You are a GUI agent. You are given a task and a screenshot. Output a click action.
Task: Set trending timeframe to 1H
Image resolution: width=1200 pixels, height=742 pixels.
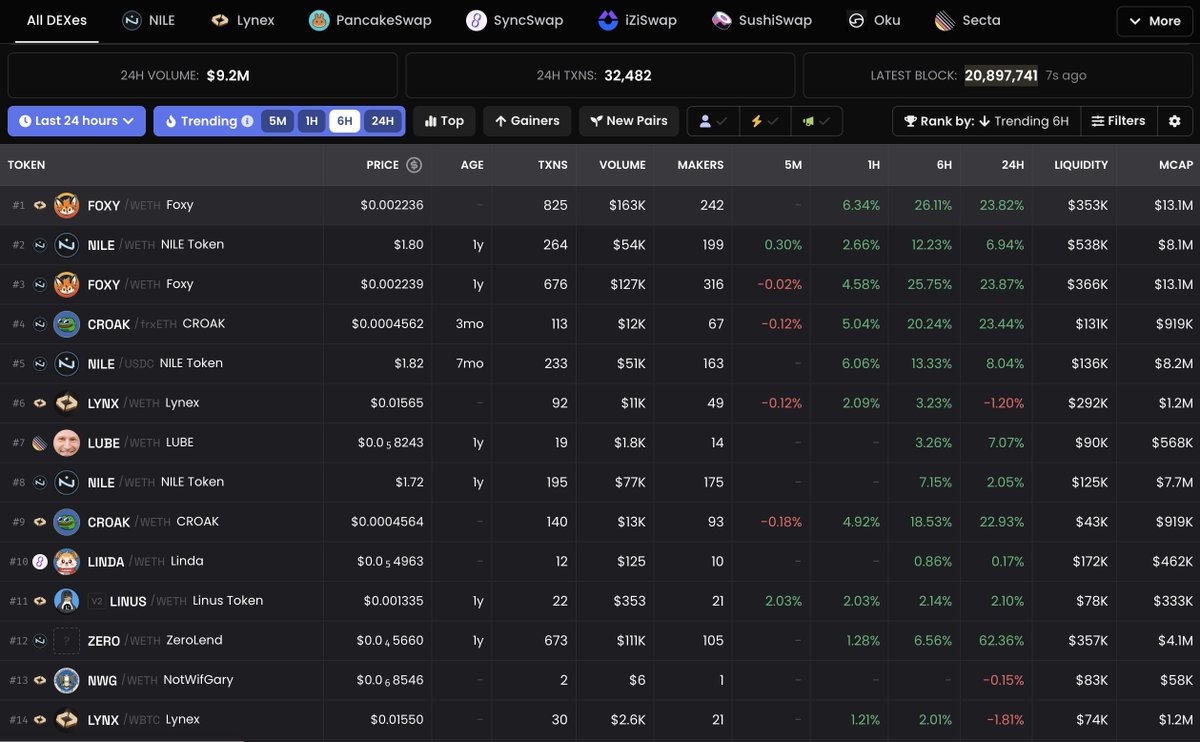311,121
